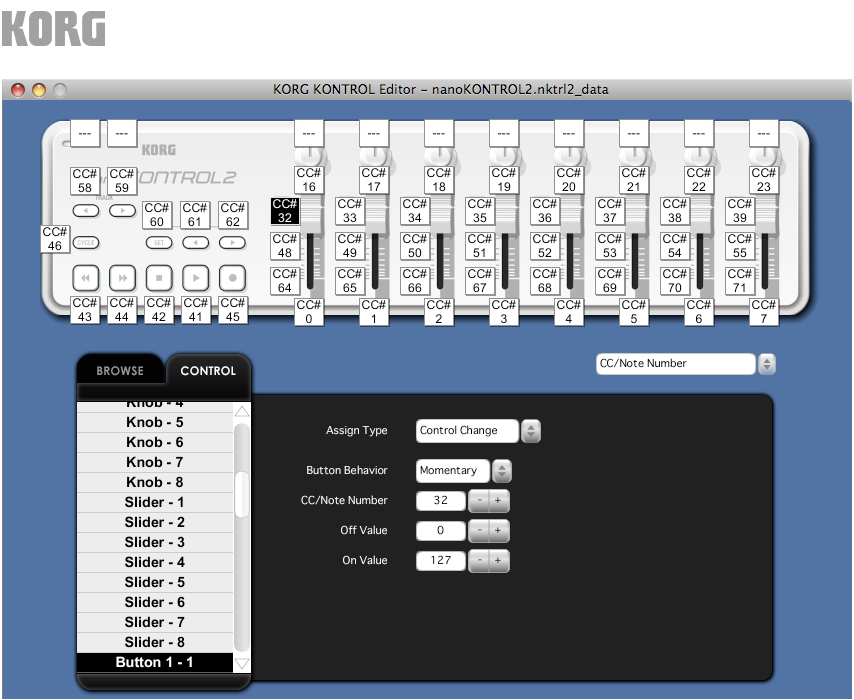
Task: Click the Play transport button
Action: click(x=196, y=278)
